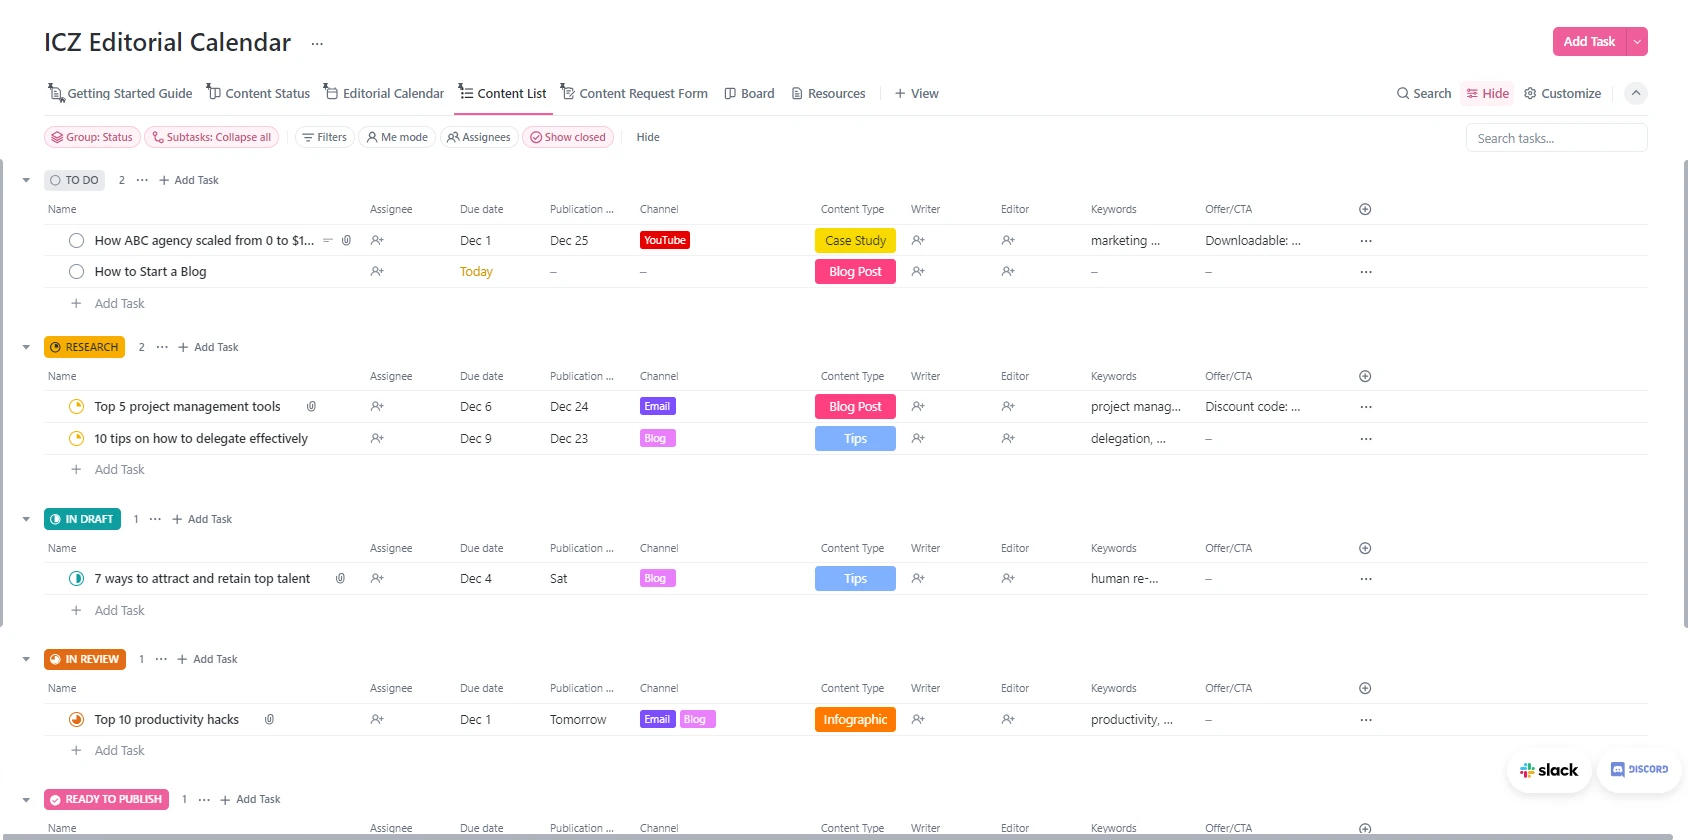Open the Editorial Calendar tab

(384, 94)
